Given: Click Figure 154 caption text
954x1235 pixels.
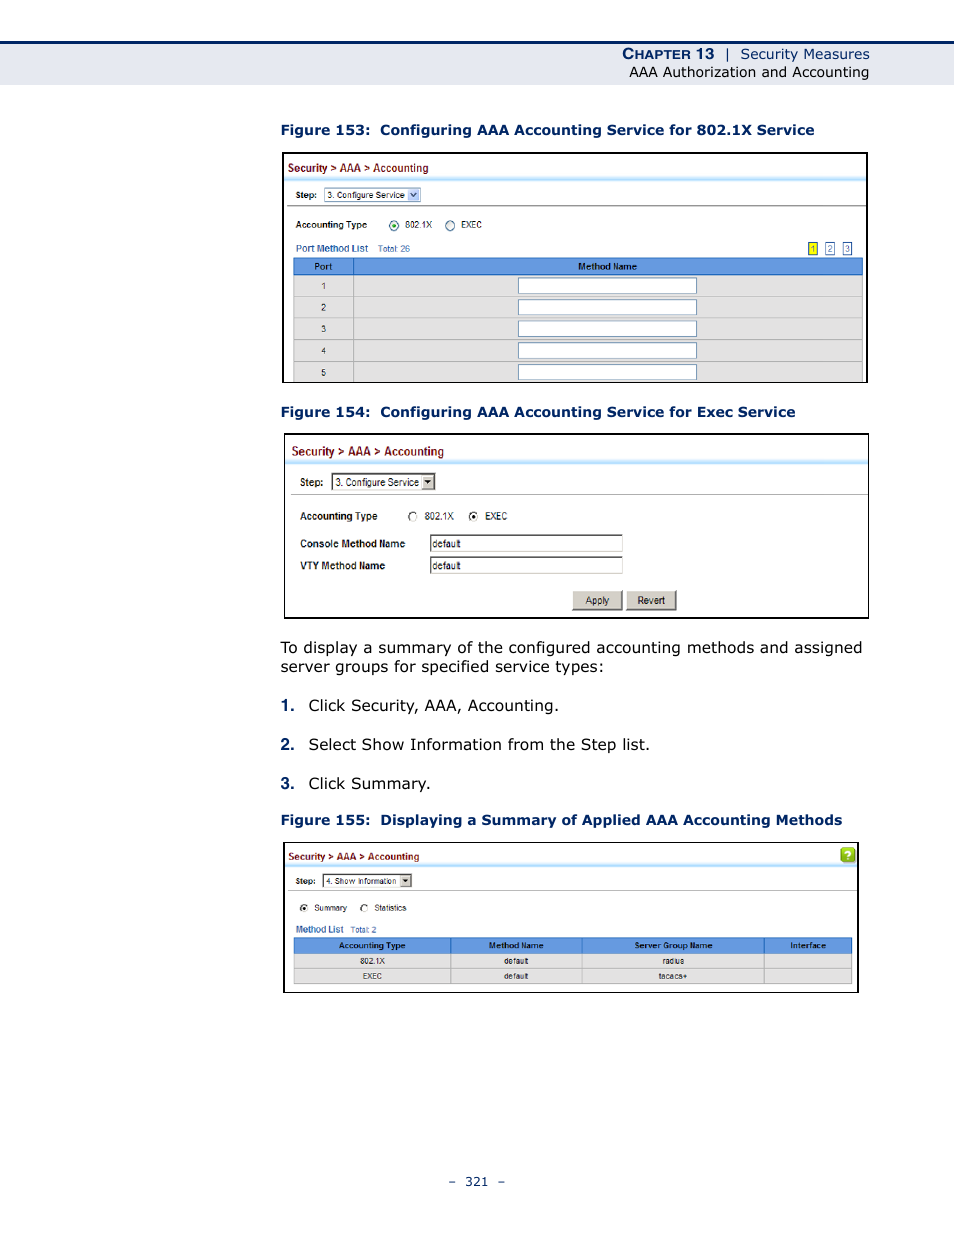Looking at the screenshot, I should pos(538,412).
